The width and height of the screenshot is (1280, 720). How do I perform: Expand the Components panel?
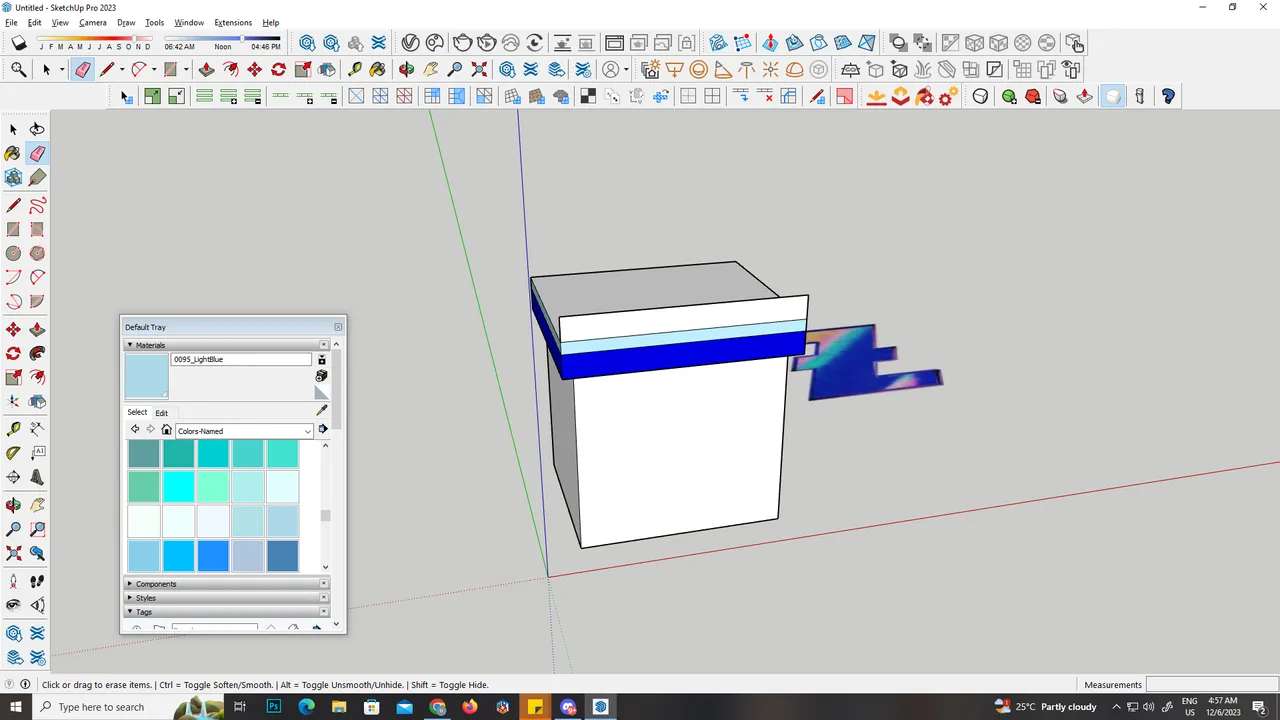pyautogui.click(x=130, y=584)
